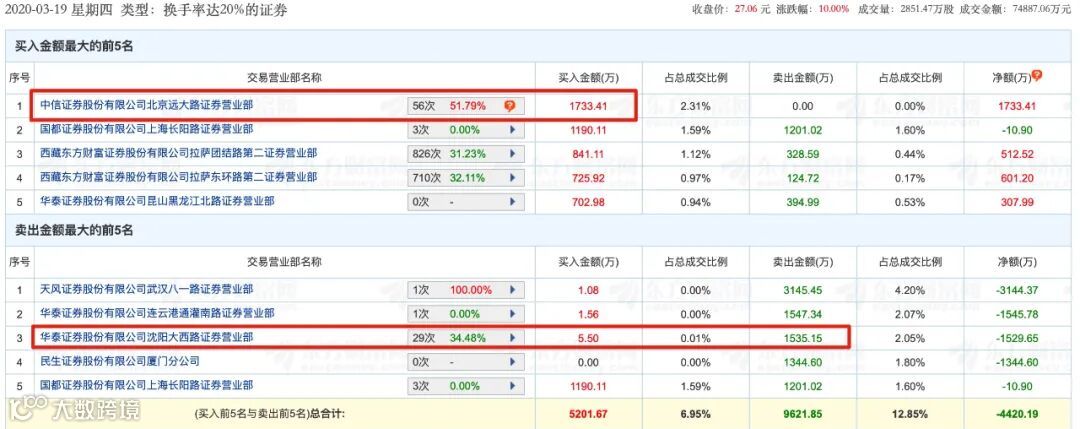Click sell amount 124.72
Viewport: 1080px width, 429px height.
[x=802, y=178]
